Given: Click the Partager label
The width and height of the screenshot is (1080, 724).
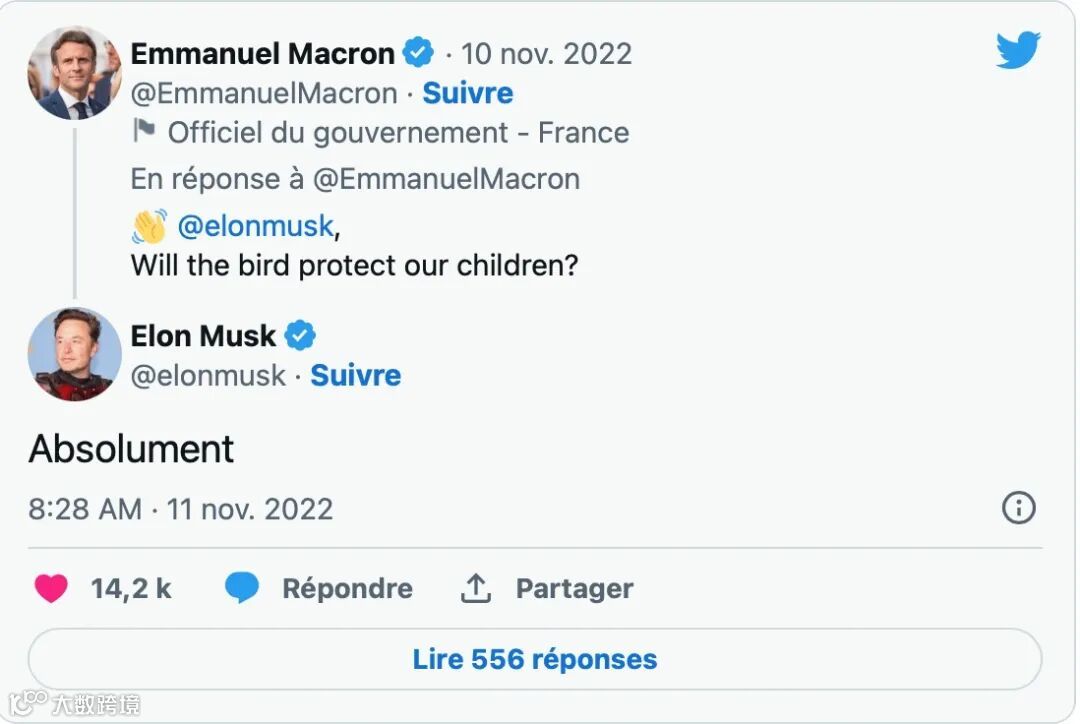Looking at the screenshot, I should pyautogui.click(x=574, y=588).
